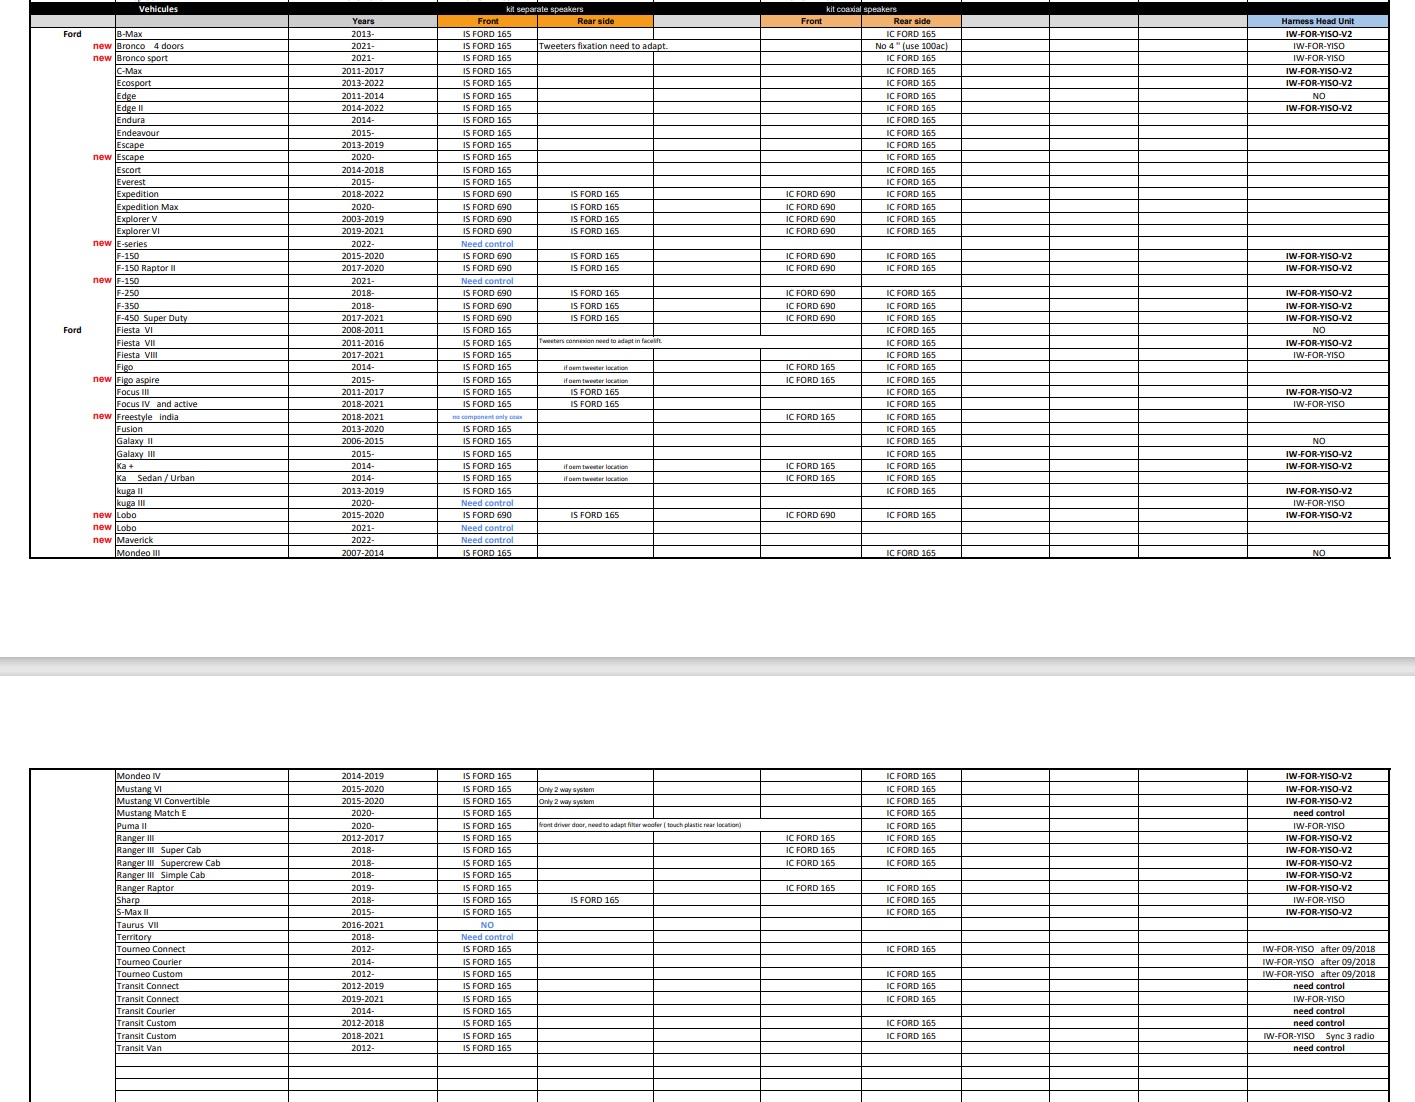Select the 'Escort' vehicle cell
Screen dimensions: 1415x1102
202,170
